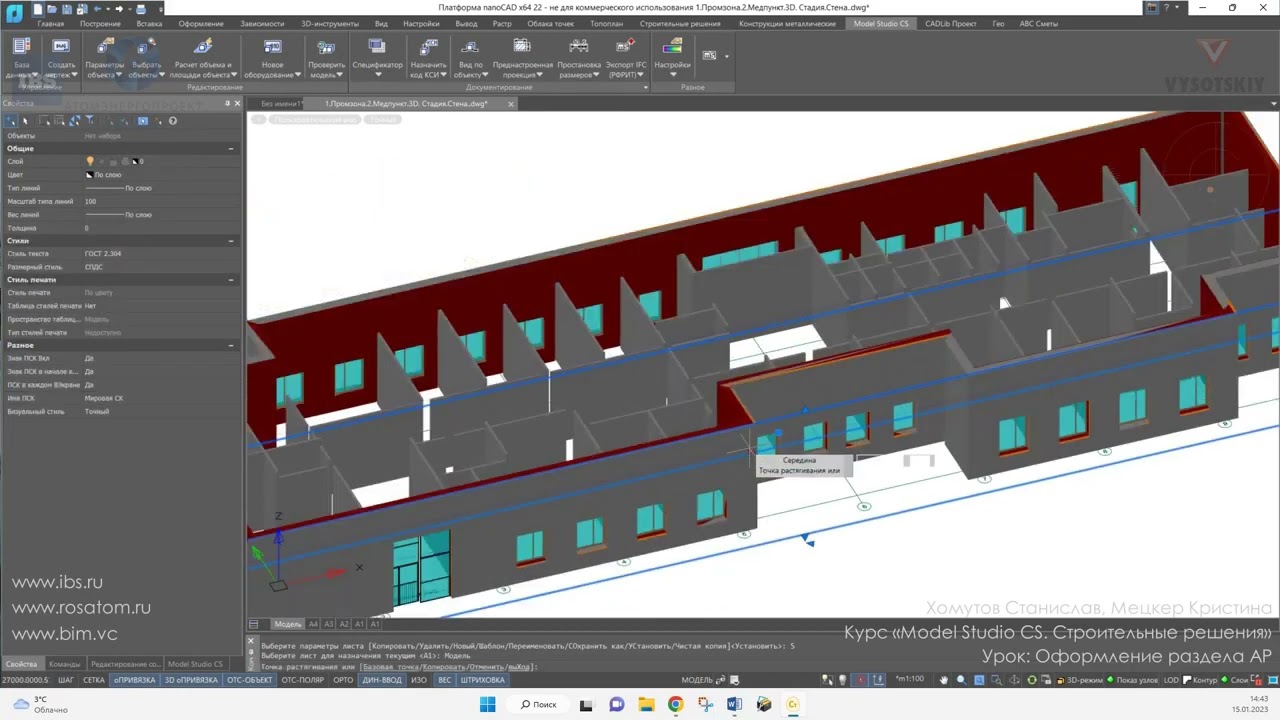1280x720 pixels.
Task: Open the Главная ribbon tab
Action: point(50,23)
